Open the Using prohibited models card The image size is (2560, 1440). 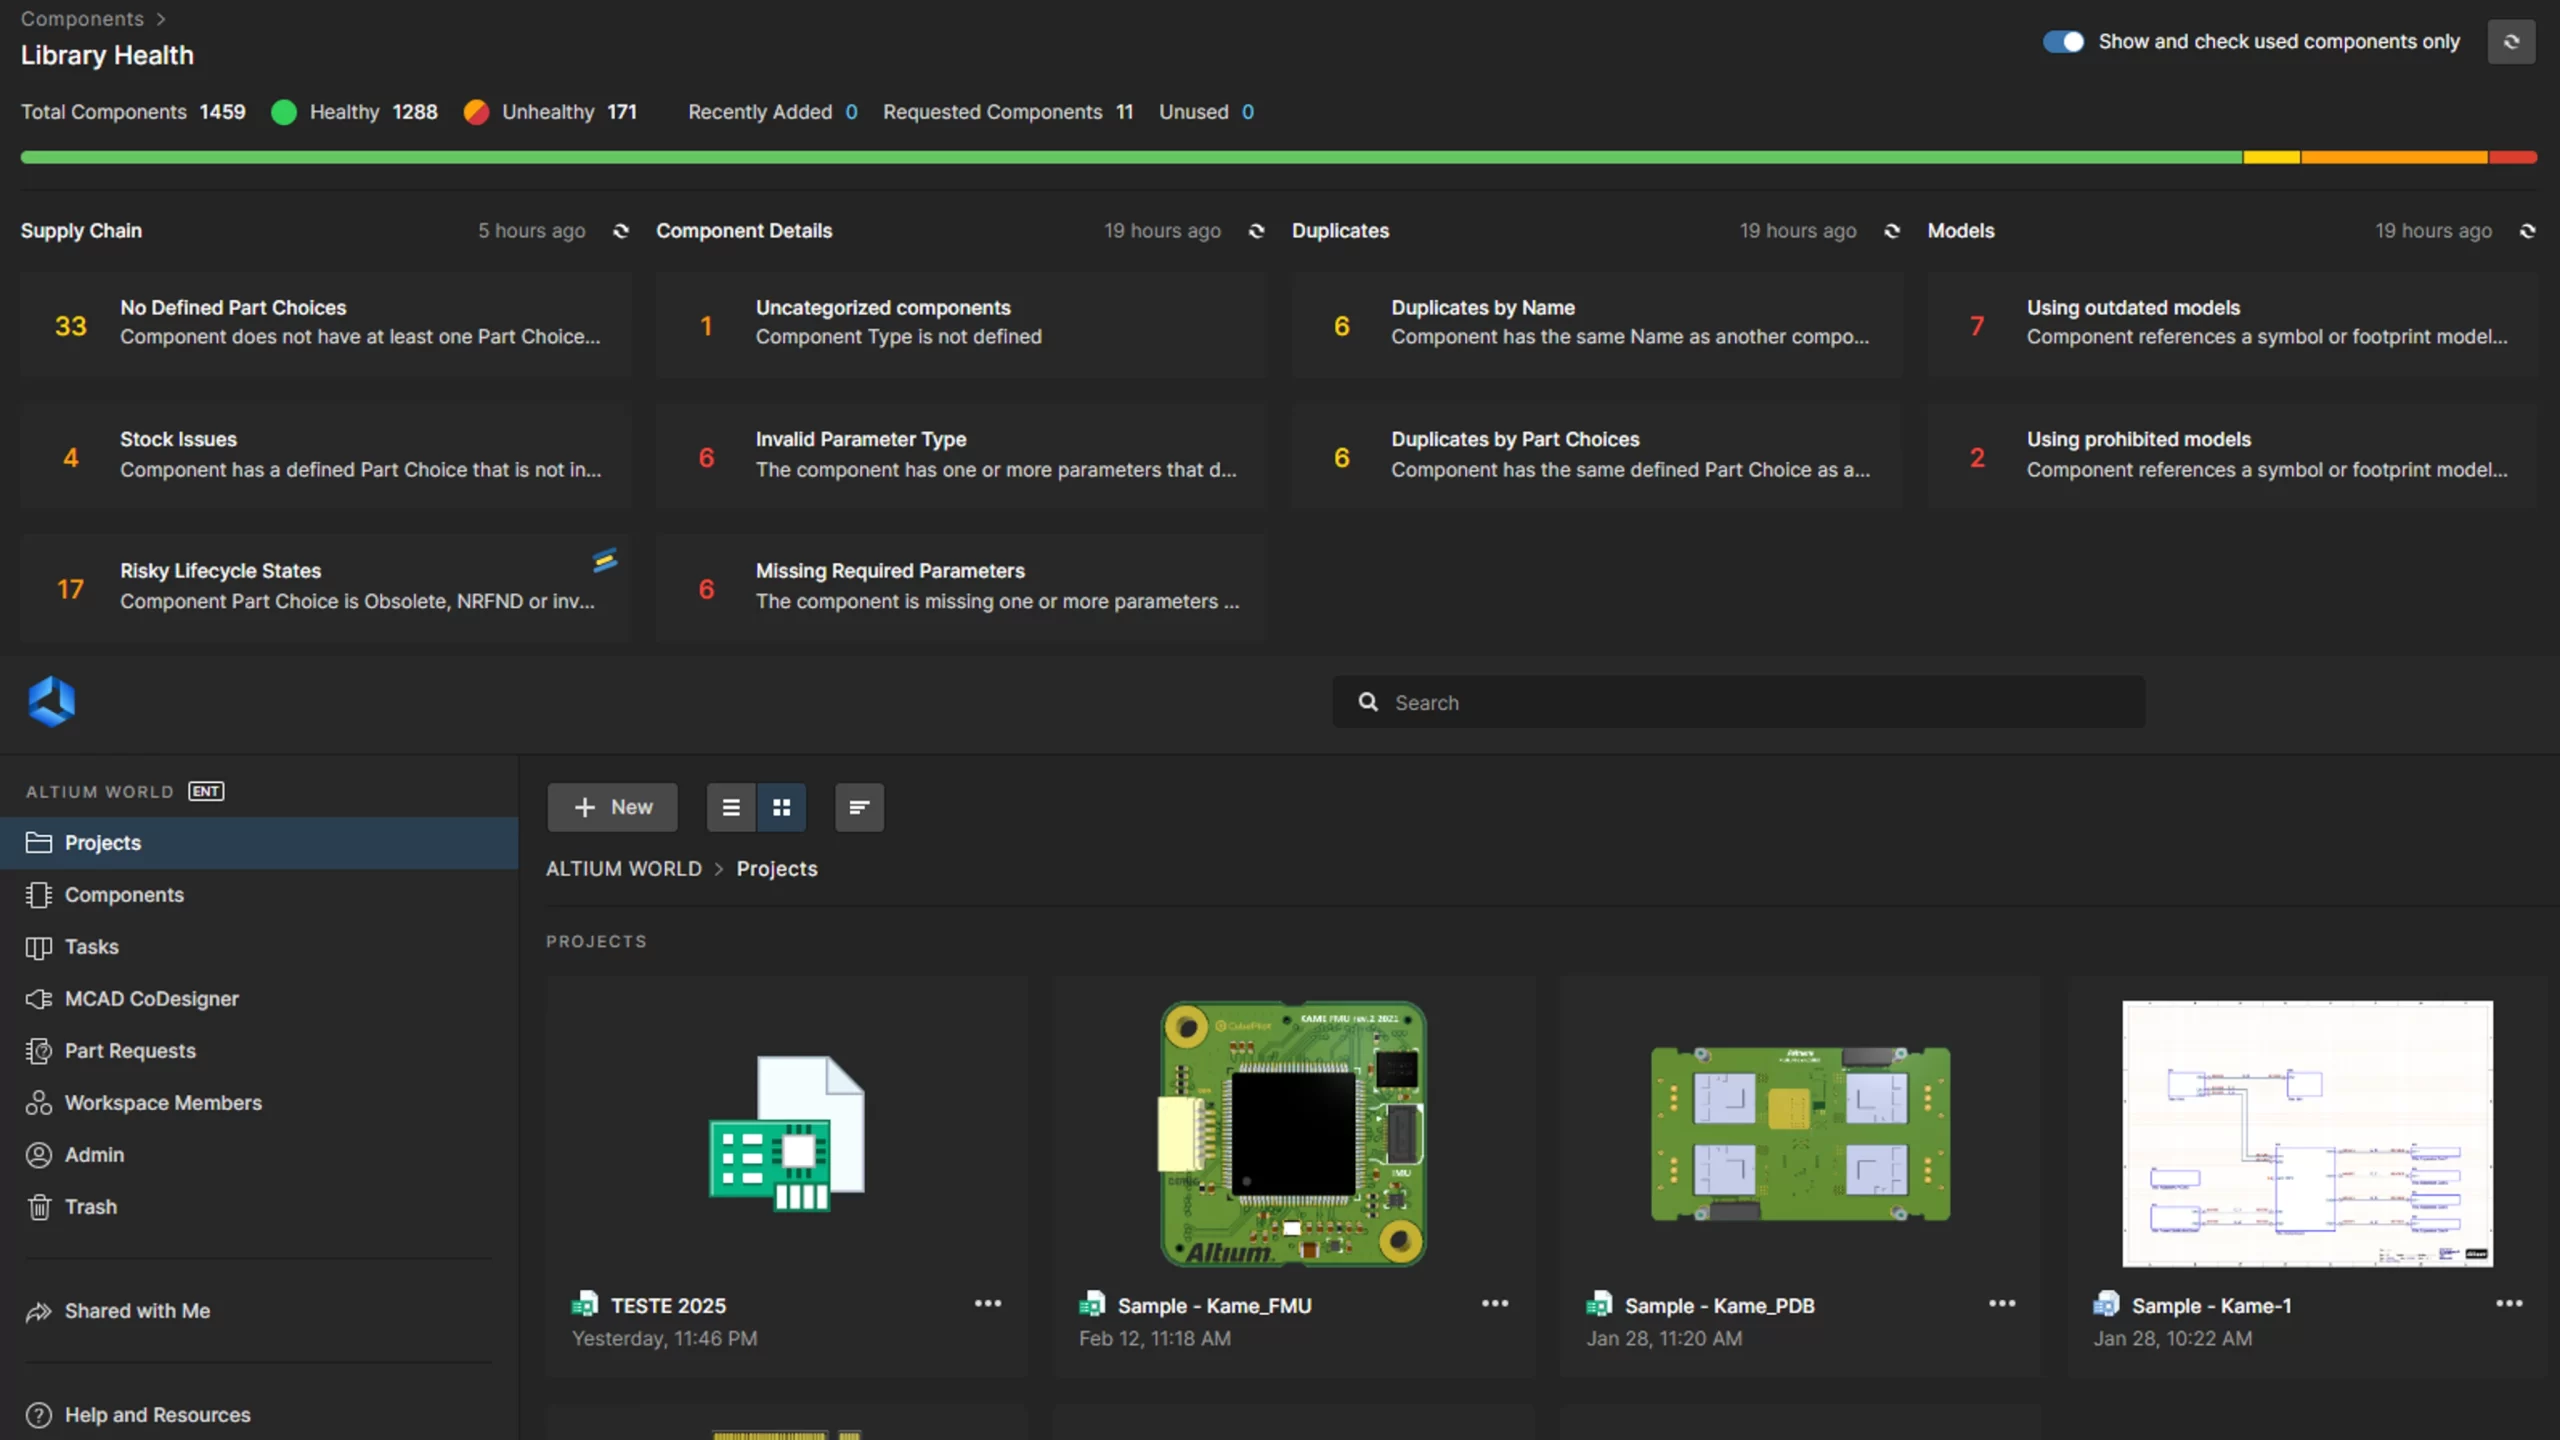[2233, 456]
